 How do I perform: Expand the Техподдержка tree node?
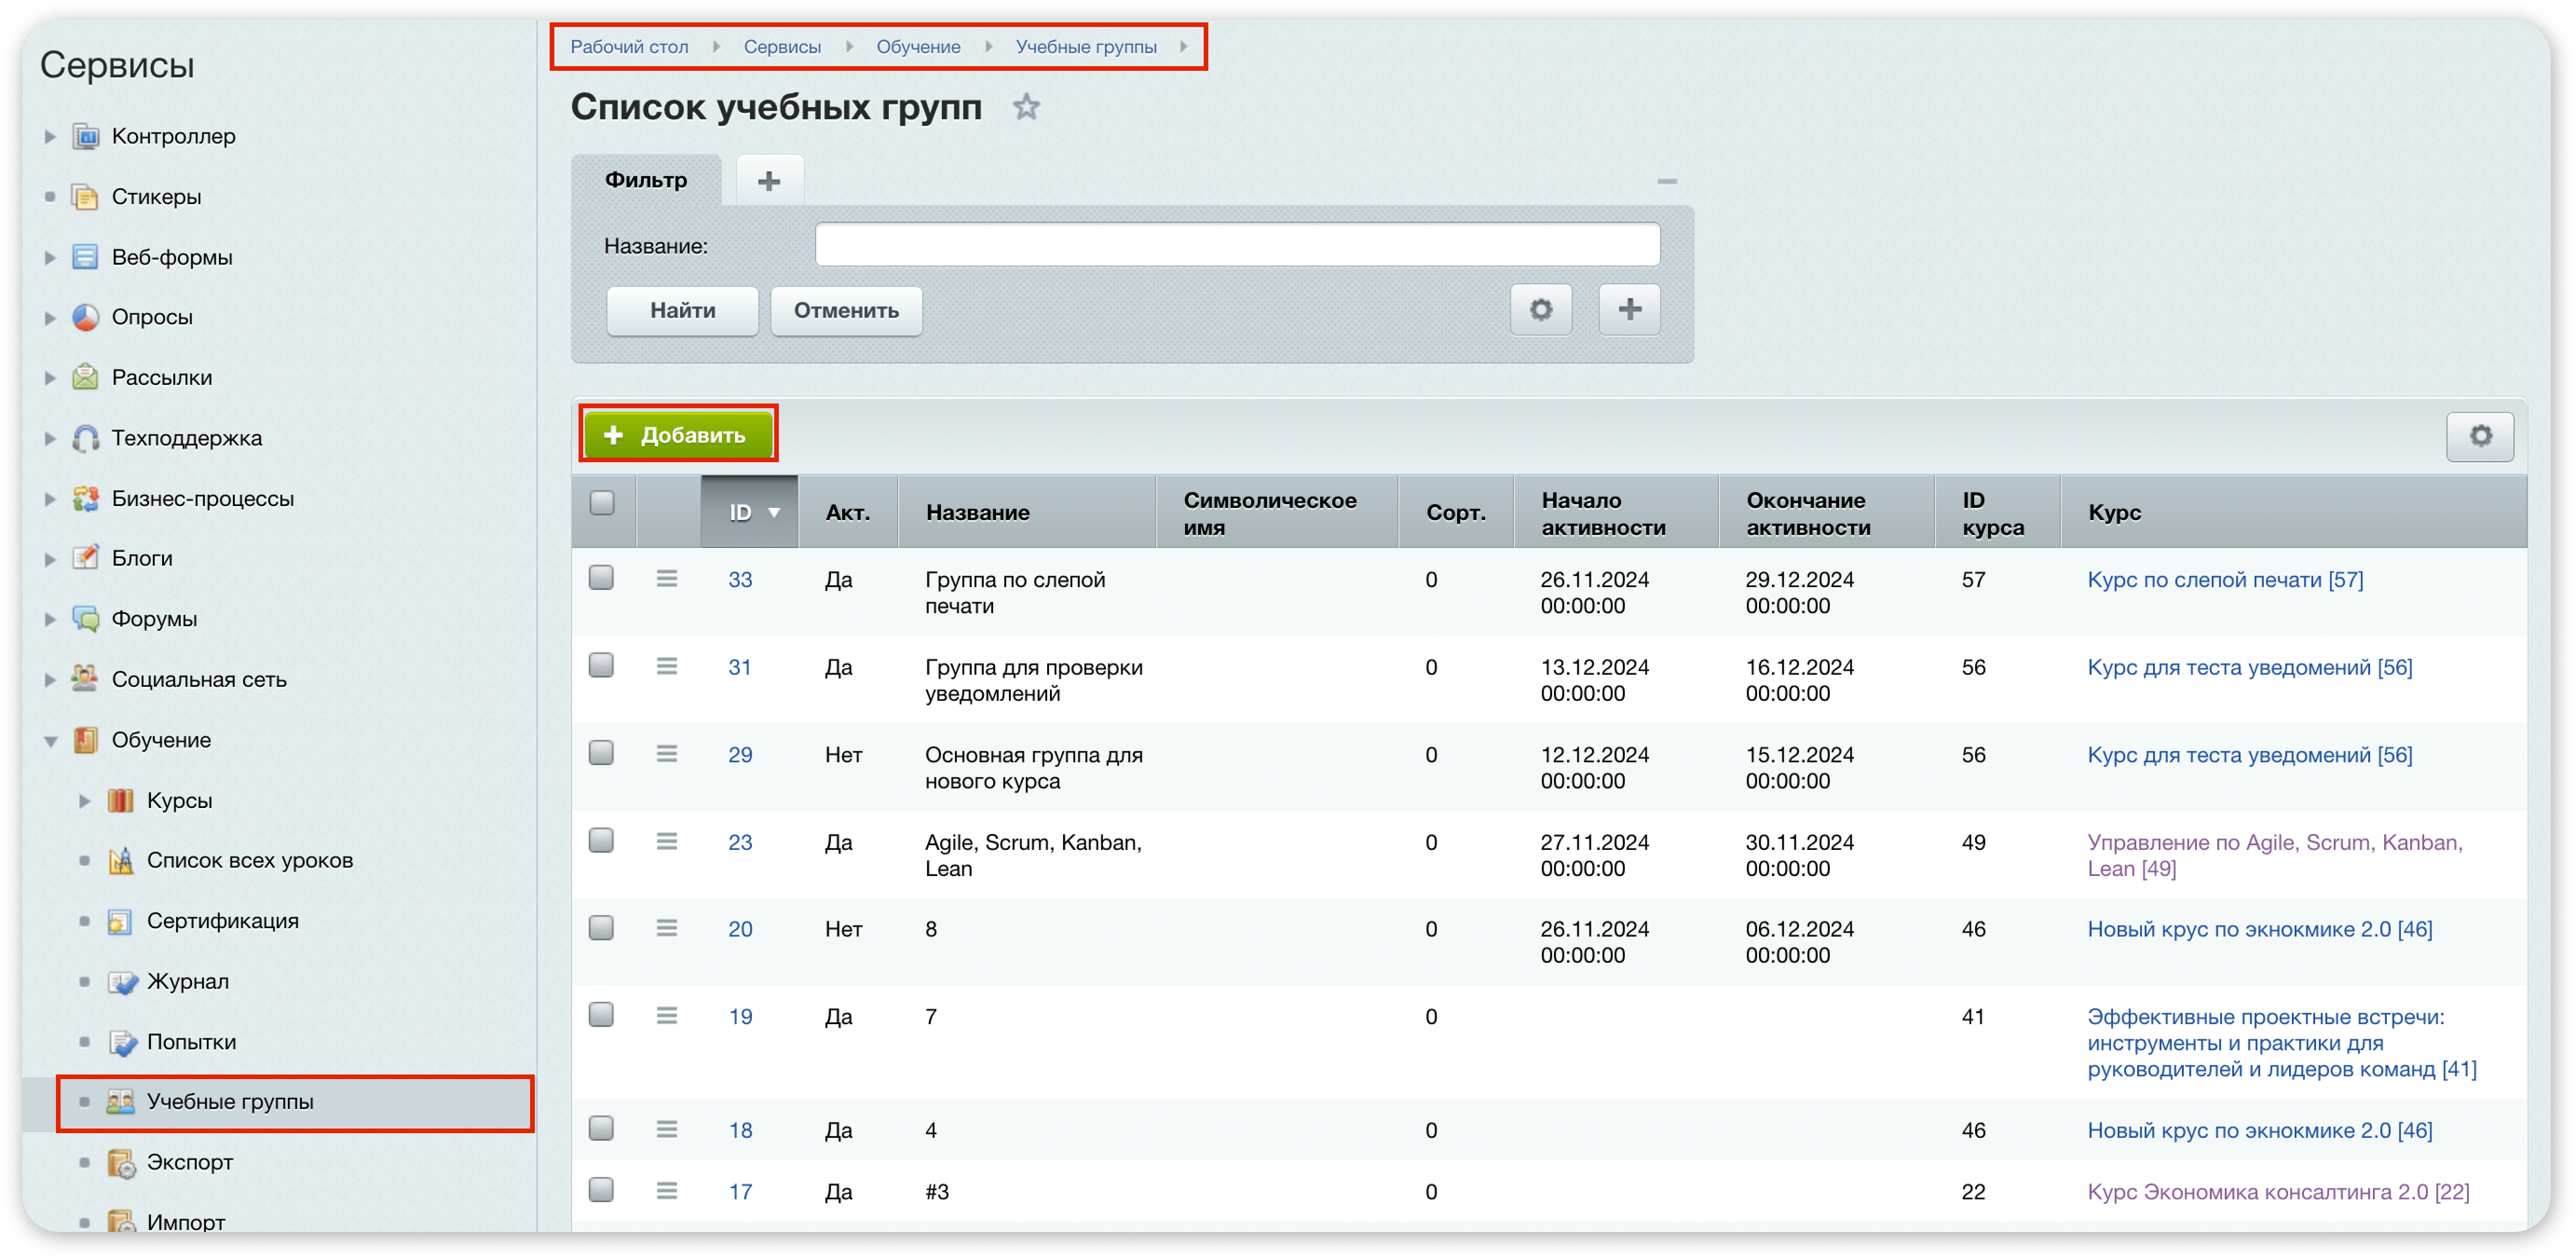[x=50, y=438]
